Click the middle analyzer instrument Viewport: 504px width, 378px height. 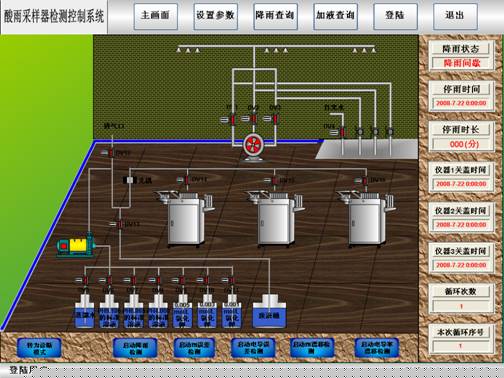pos(275,218)
